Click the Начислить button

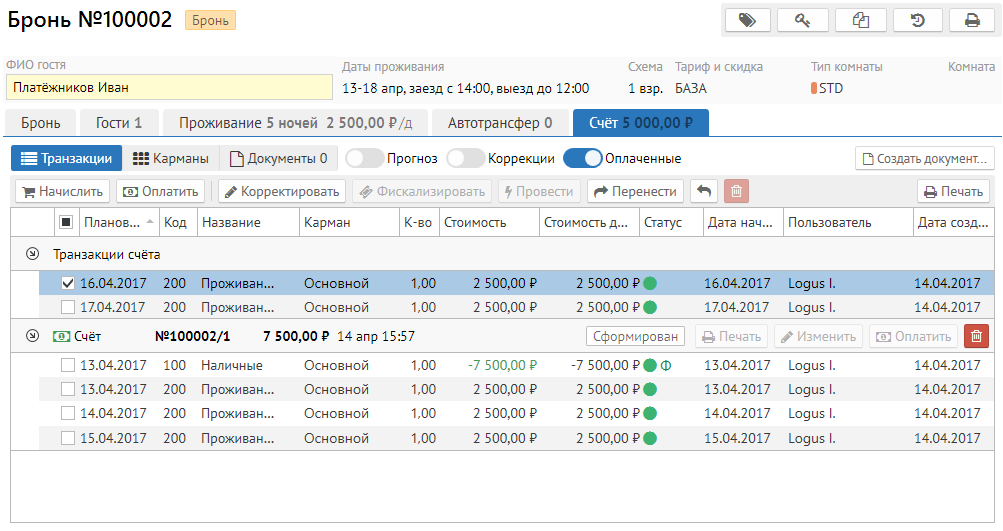[x=62, y=192]
